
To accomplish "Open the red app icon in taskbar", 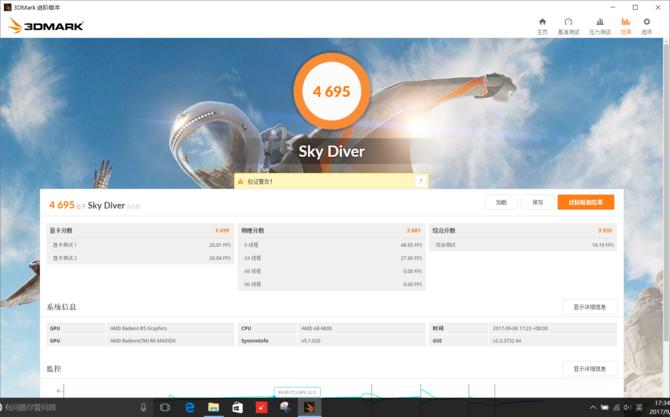I will pyautogui.click(x=262, y=408).
